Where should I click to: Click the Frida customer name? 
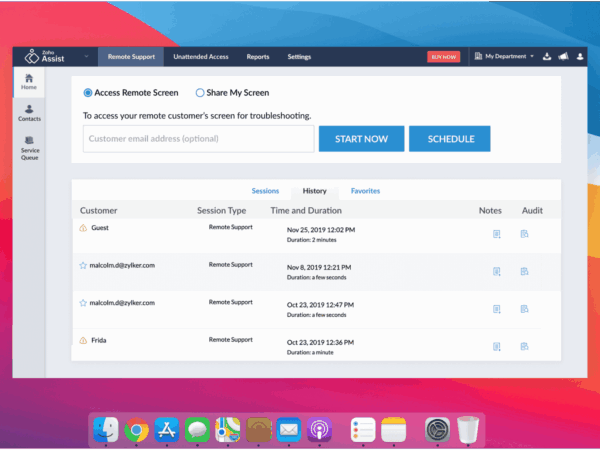[99, 340]
